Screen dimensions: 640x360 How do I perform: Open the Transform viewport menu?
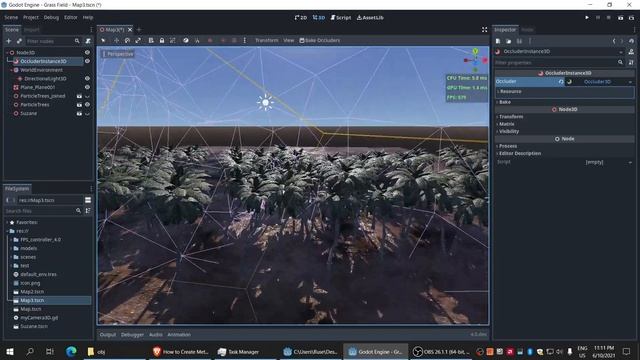tap(267, 40)
